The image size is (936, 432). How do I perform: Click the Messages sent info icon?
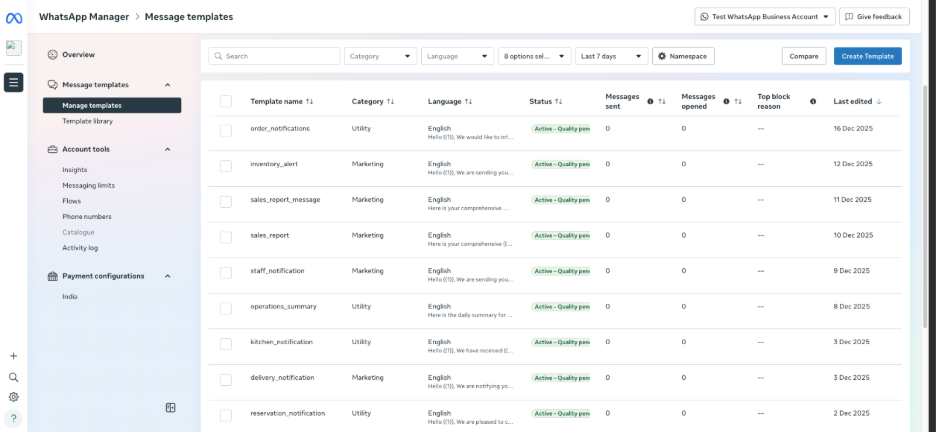[x=651, y=101]
